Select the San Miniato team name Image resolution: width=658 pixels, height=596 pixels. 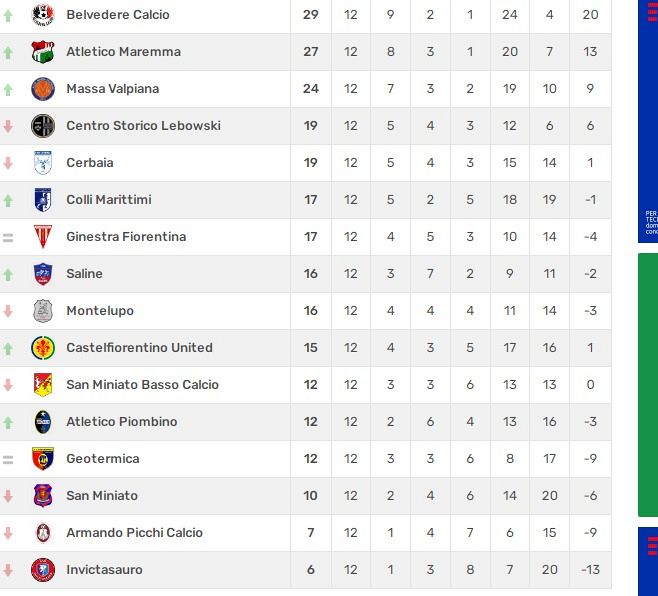102,496
